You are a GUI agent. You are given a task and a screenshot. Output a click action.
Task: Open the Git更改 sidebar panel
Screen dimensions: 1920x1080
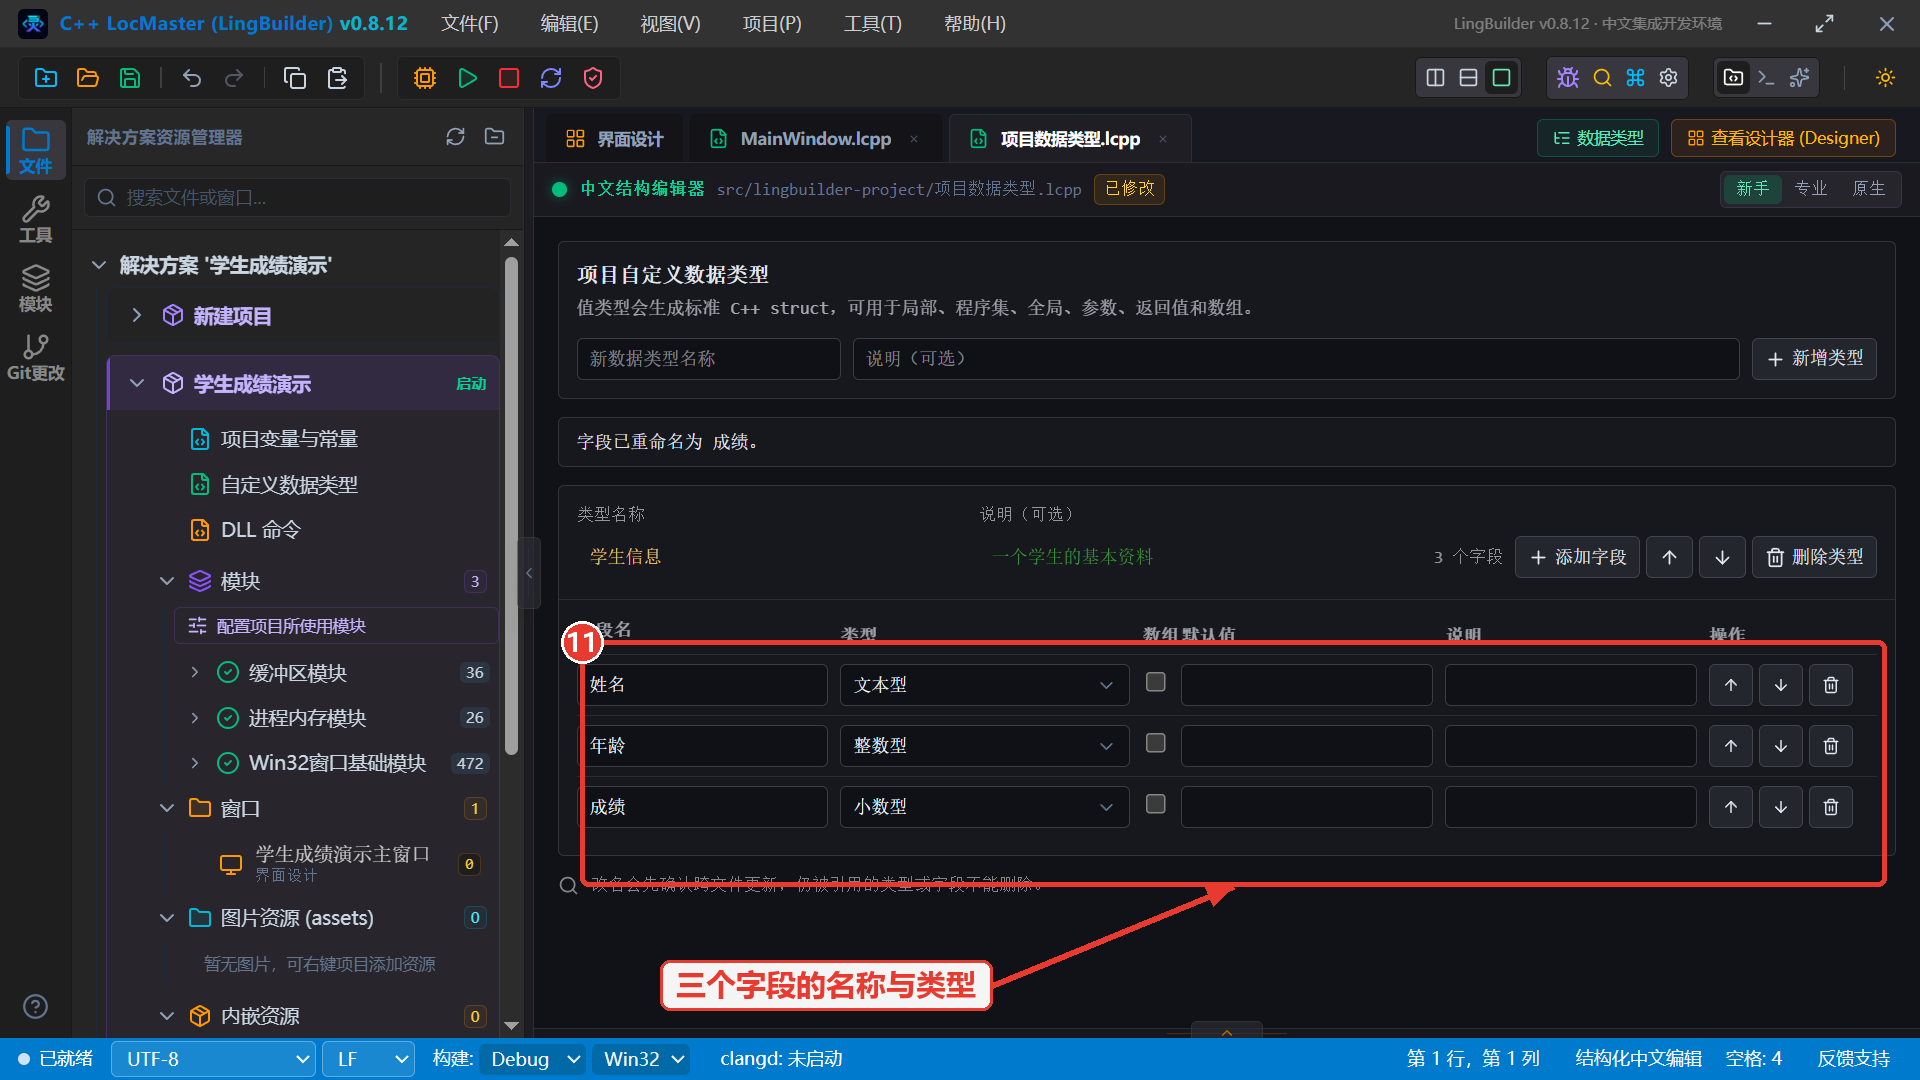(36, 358)
